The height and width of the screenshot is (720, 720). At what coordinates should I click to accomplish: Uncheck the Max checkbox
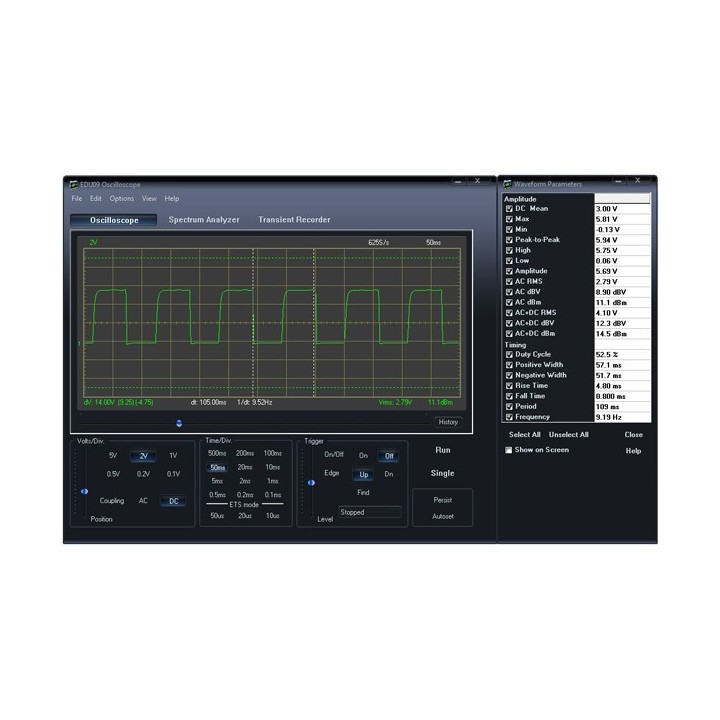(x=509, y=219)
